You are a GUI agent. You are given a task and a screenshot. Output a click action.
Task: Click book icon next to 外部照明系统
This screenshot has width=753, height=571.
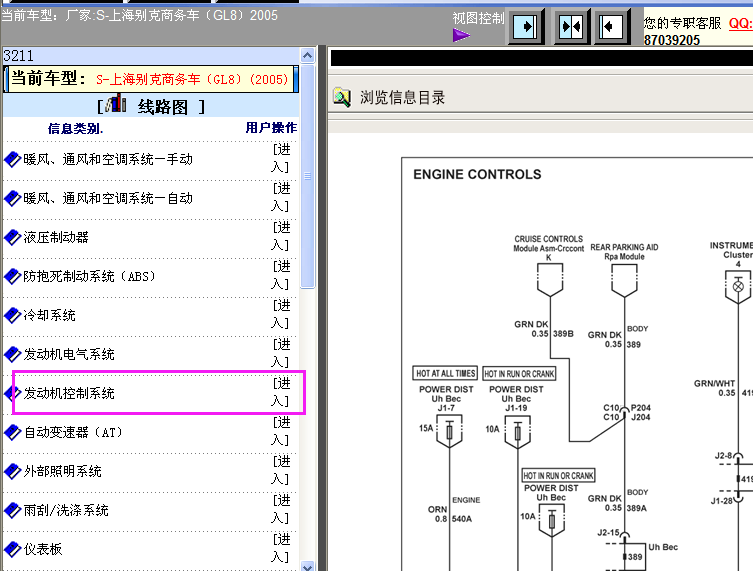[x=12, y=471]
